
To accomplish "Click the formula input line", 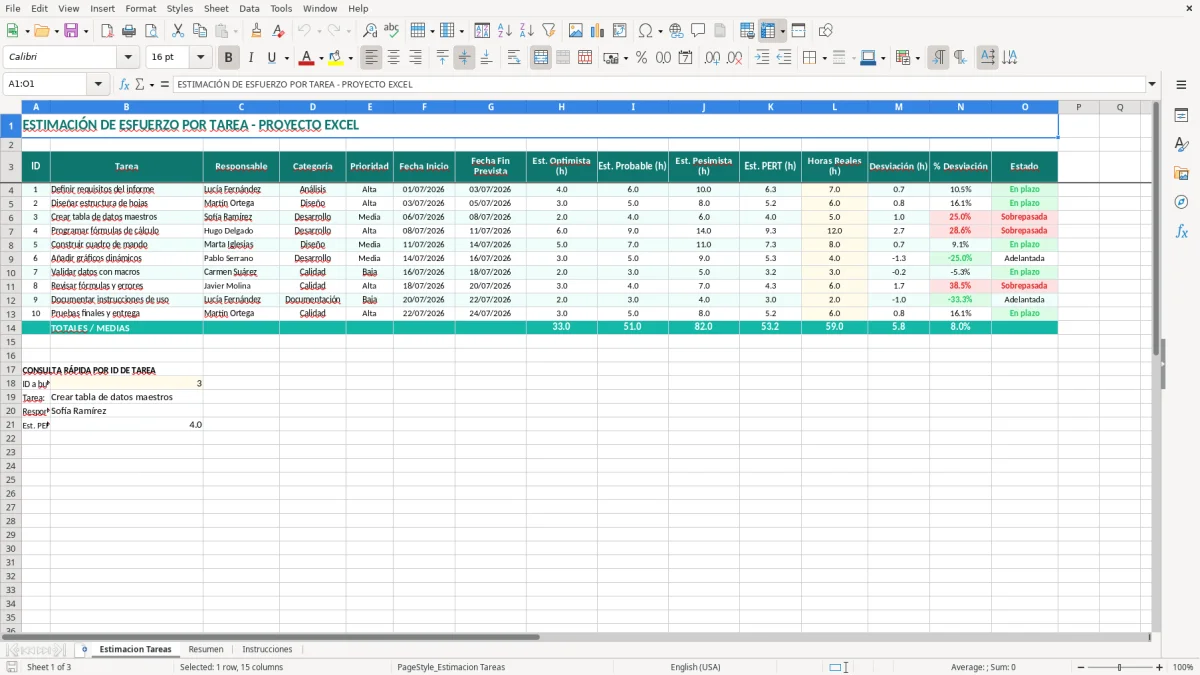I will click(658, 84).
